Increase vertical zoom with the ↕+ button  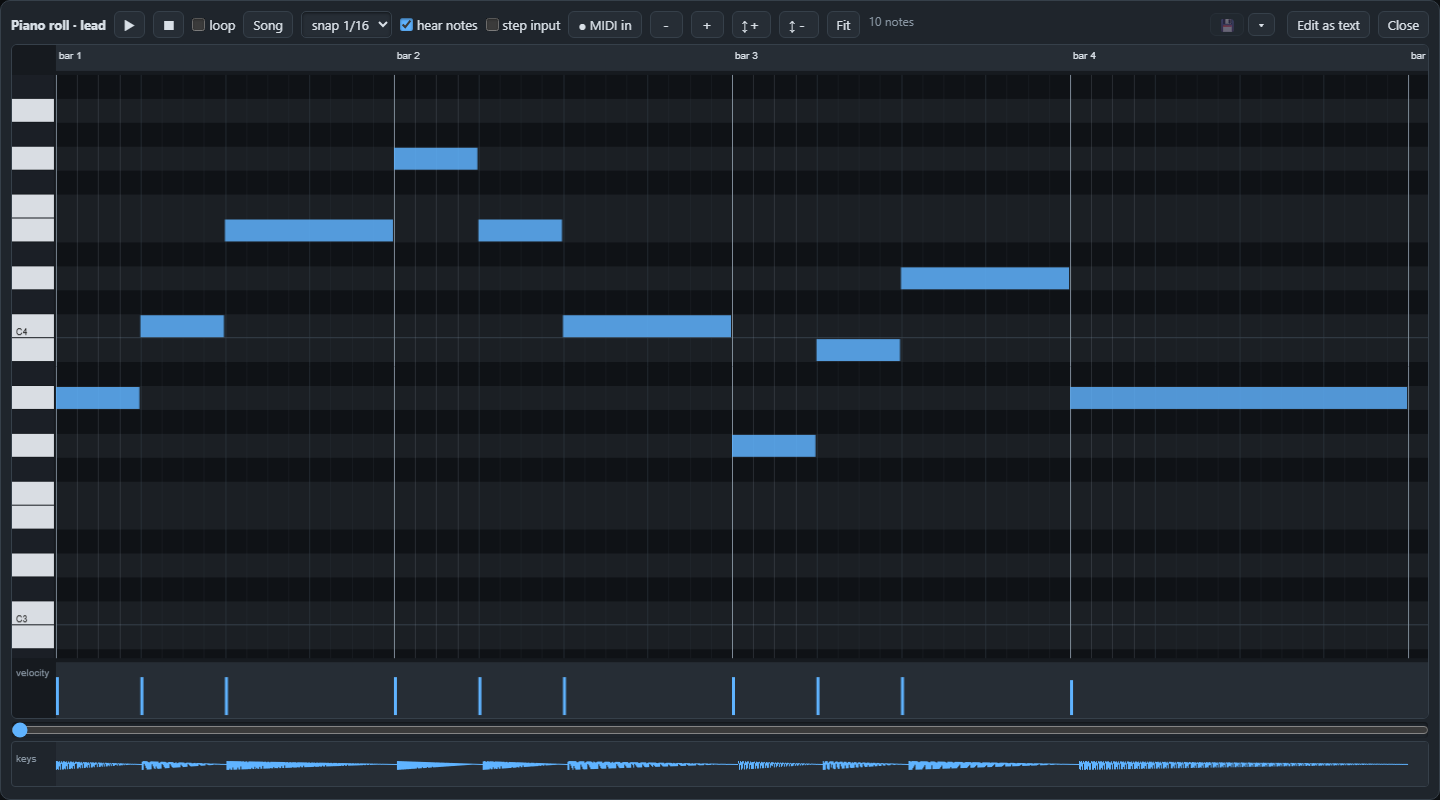(751, 25)
